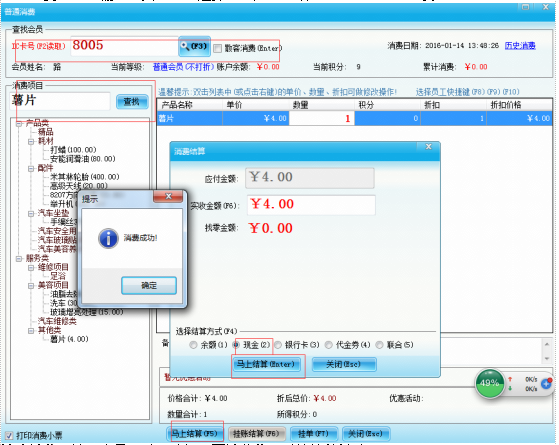
Task: Collapse the 产品类 tree node
Action: pos(19,124)
